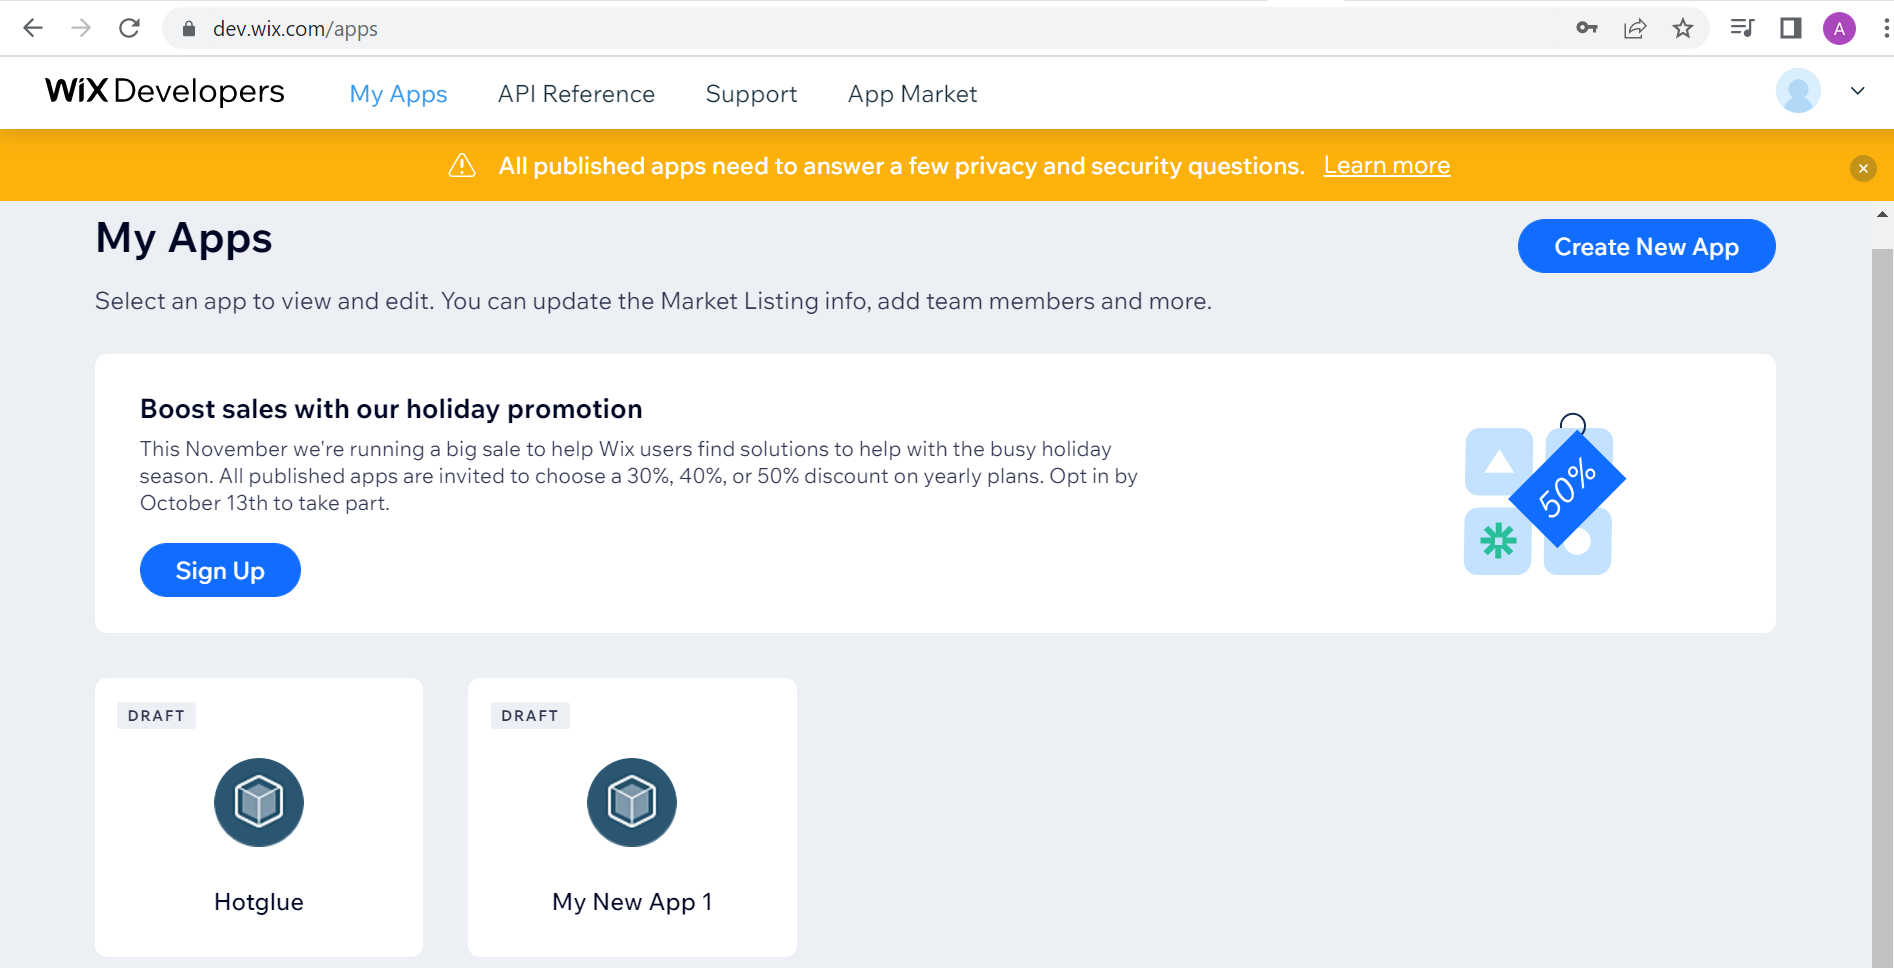Screen dimensions: 1894x968
Task: Select the Hotglue app name
Action: [259, 902]
